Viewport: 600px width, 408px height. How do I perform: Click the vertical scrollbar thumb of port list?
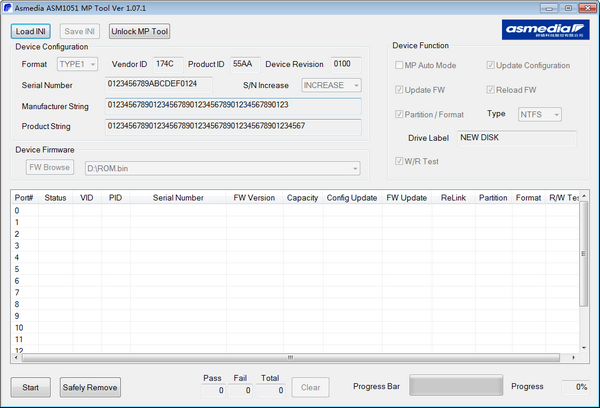(584, 253)
